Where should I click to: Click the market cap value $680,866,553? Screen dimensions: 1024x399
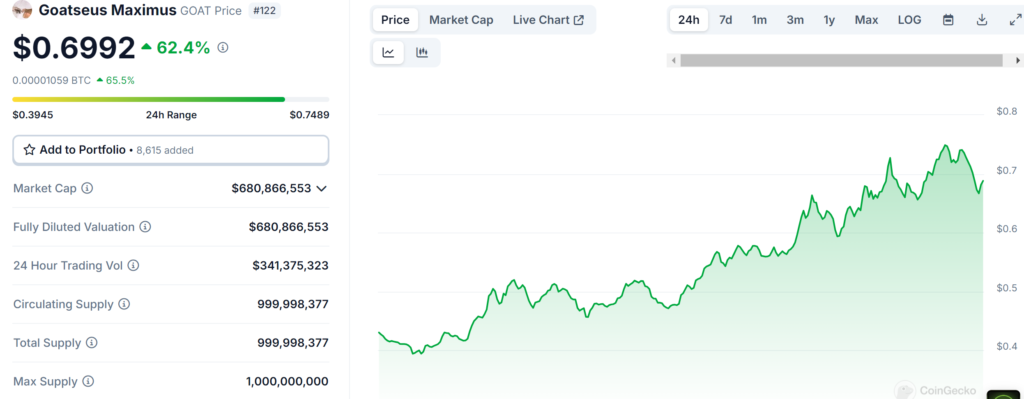pos(271,188)
